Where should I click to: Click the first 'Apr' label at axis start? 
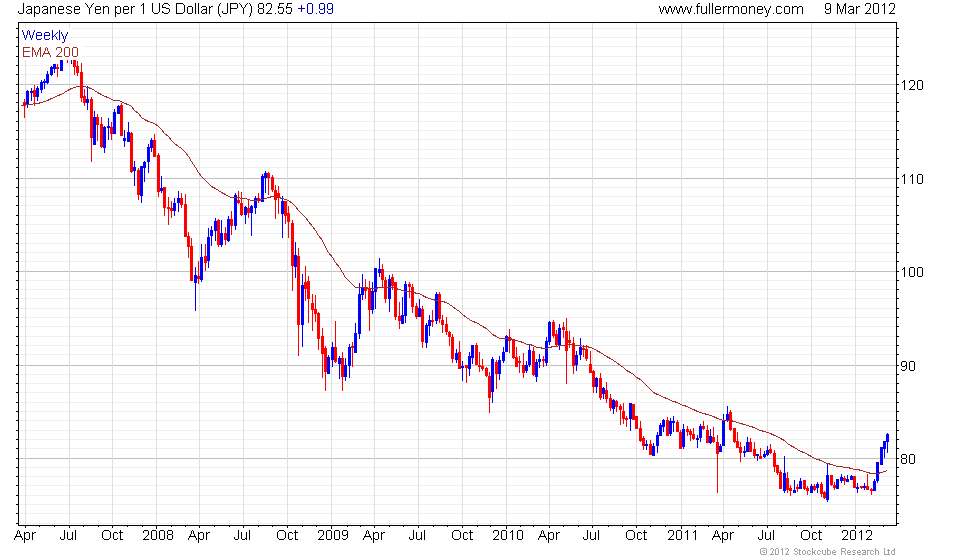tap(25, 536)
